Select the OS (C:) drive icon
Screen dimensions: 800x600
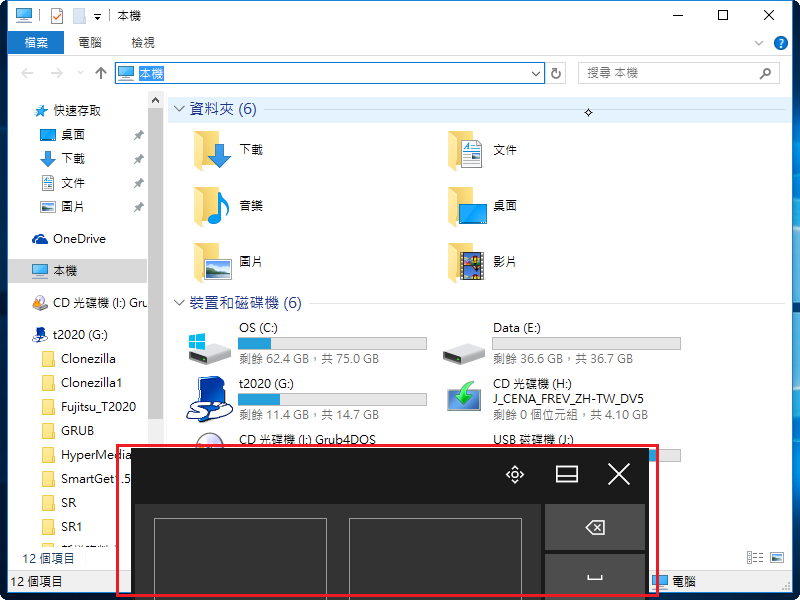tap(209, 346)
